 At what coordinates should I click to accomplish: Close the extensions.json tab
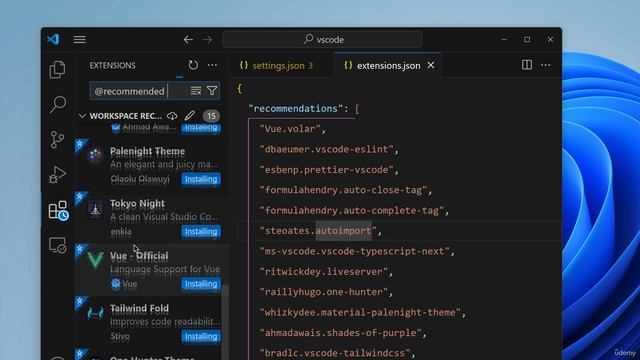[x=431, y=65]
